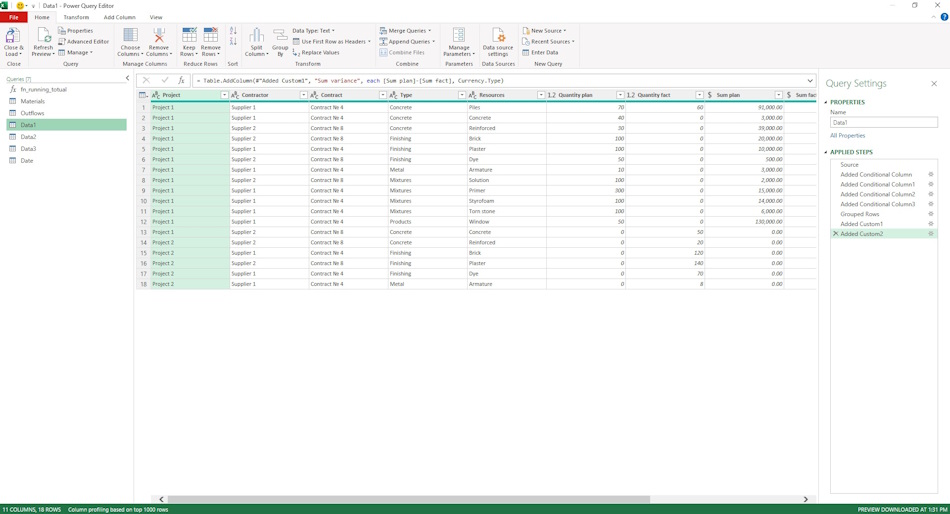Select the Home tab
950x514 pixels.
coord(42,17)
